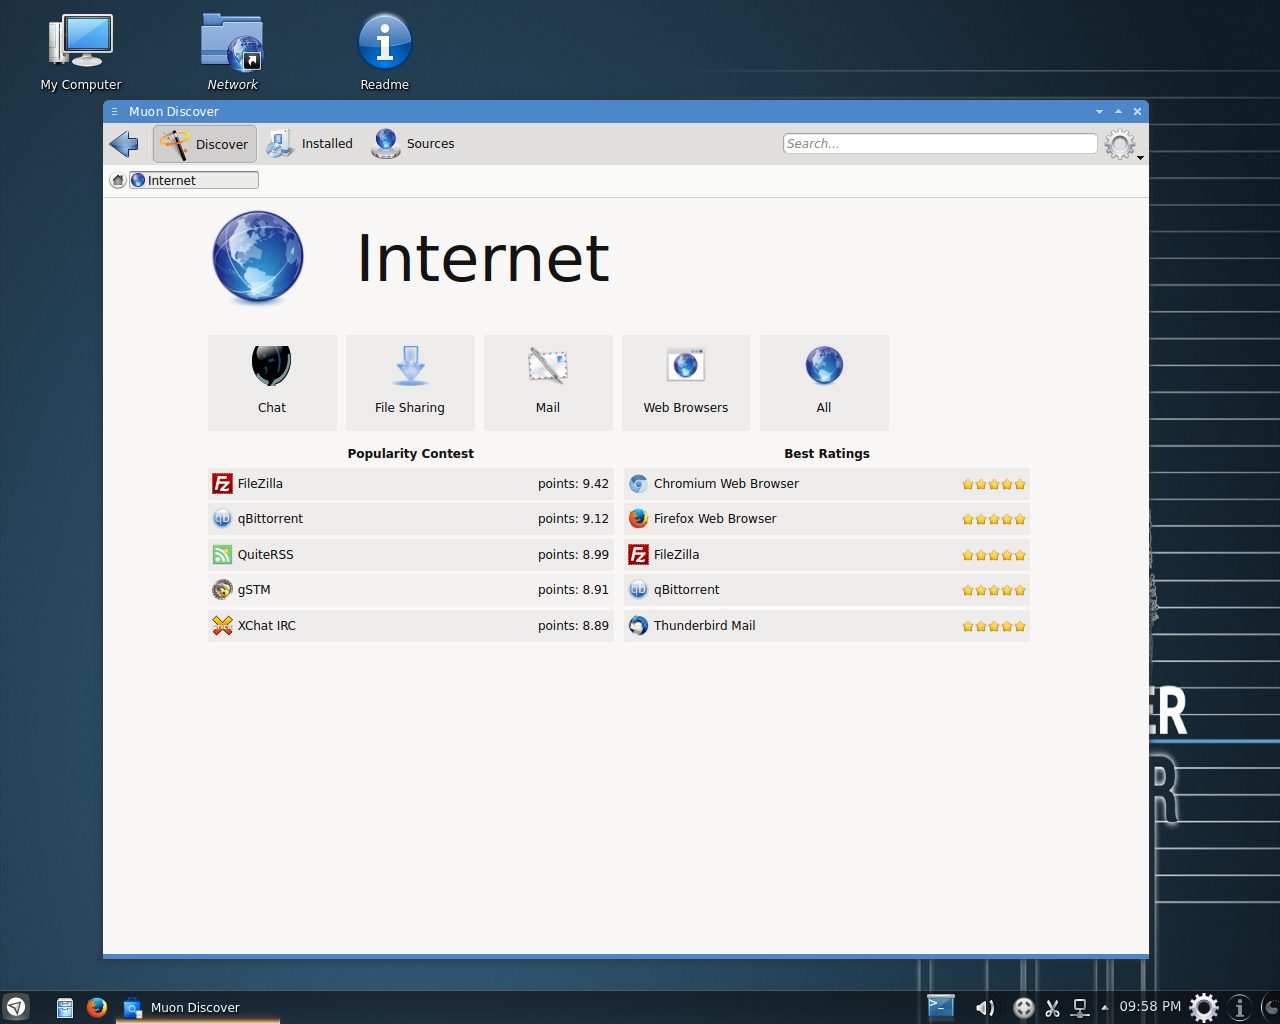Open the Sources tab

(x=413, y=144)
